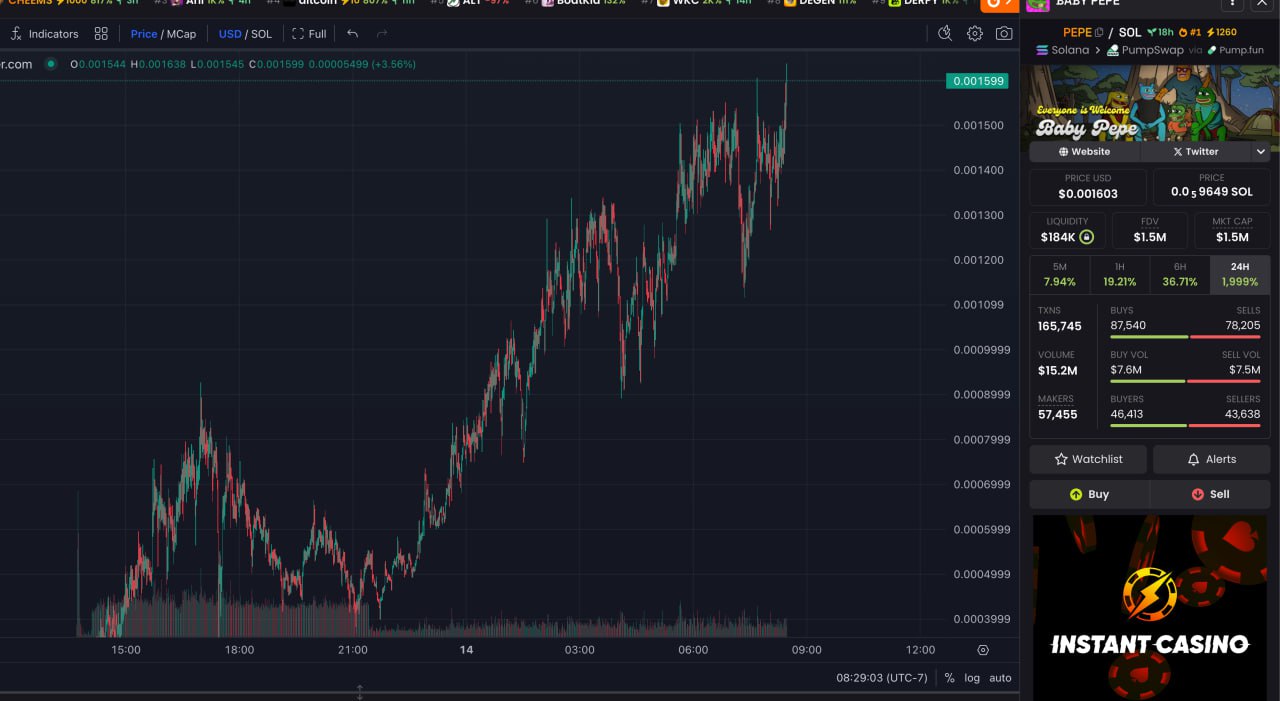Viewport: 1280px width, 701px height.
Task: Click the redo arrow icon
Action: 382,34
